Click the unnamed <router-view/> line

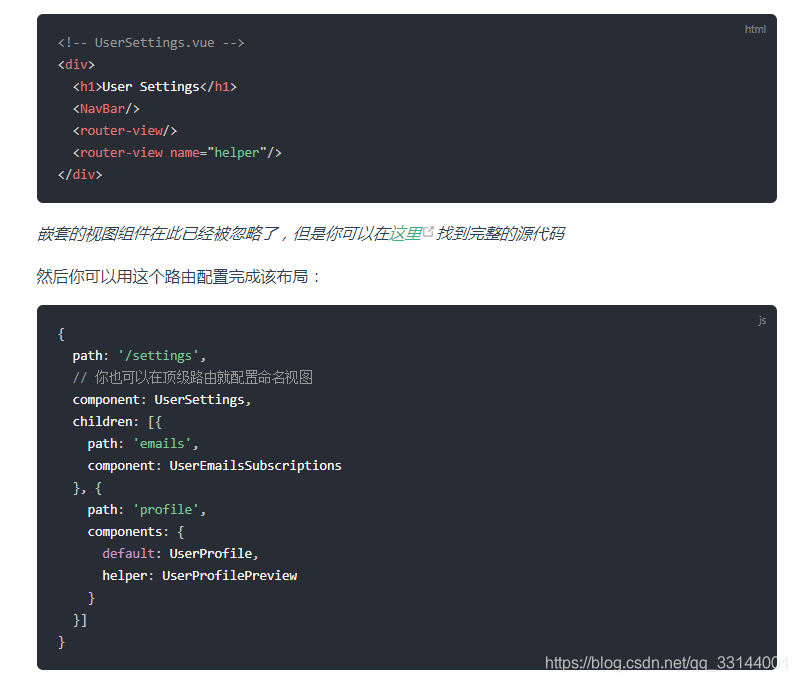[125, 131]
